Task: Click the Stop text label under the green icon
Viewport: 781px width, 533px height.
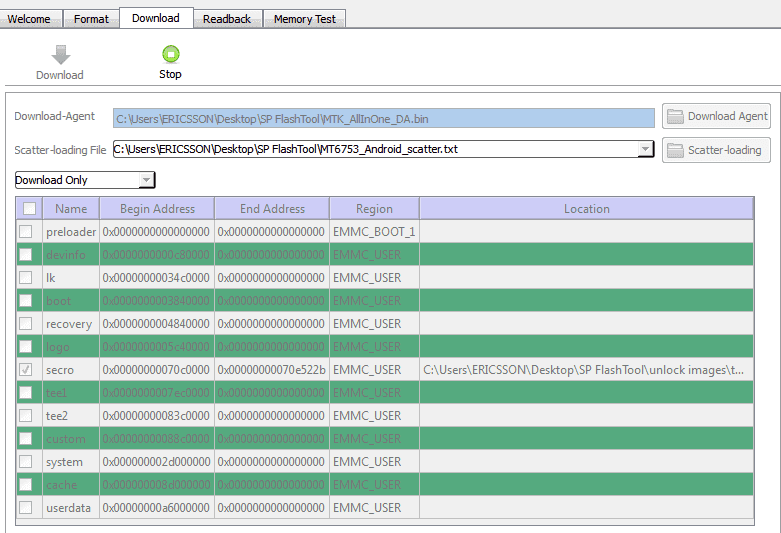Action: pos(170,74)
